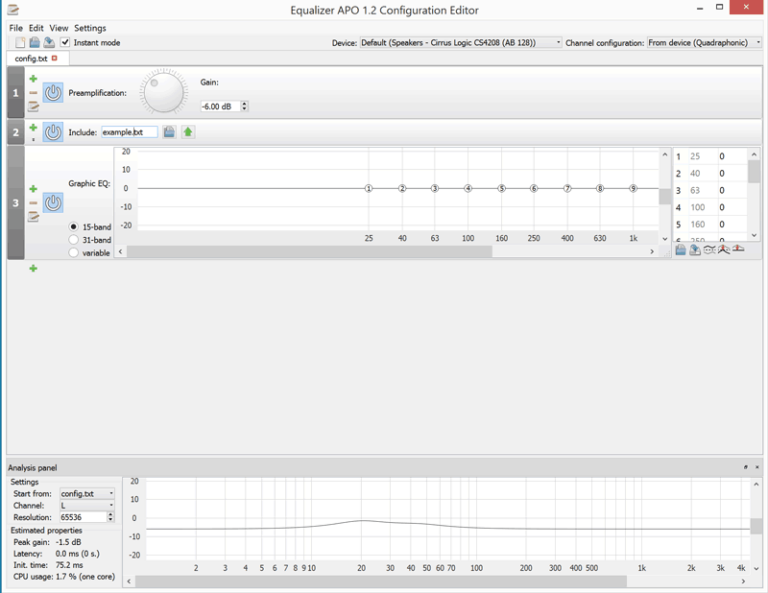Screen dimensions: 768x593
Task: Open the View menu
Action: [59, 28]
